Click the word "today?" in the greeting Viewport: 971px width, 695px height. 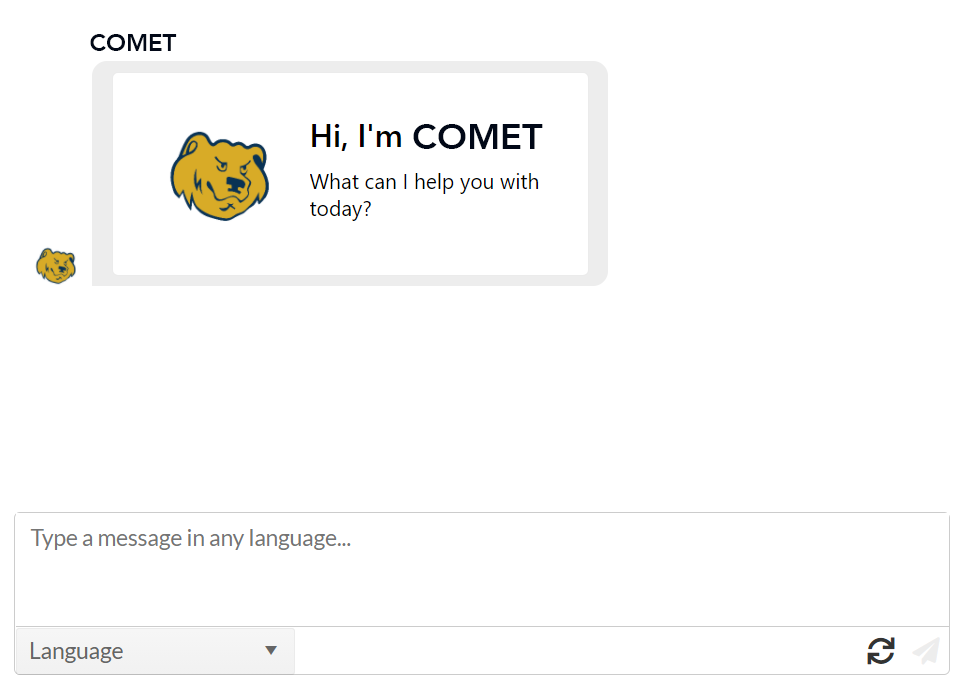click(341, 209)
